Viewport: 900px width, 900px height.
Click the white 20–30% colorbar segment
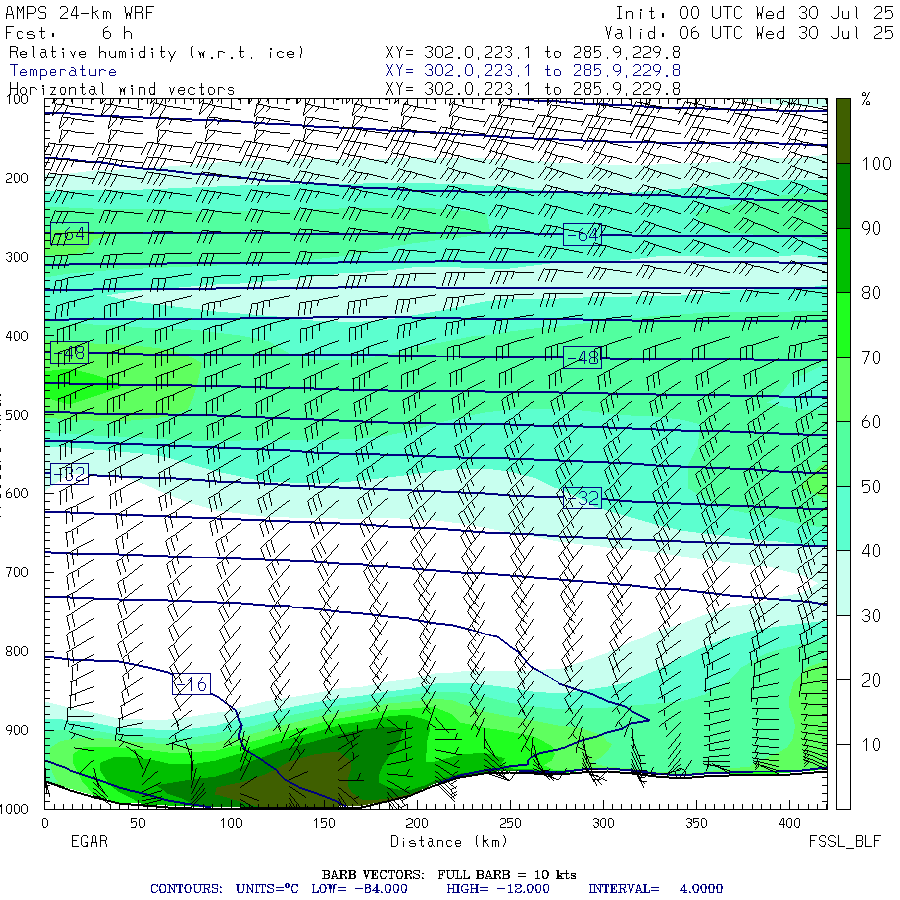[x=843, y=647]
